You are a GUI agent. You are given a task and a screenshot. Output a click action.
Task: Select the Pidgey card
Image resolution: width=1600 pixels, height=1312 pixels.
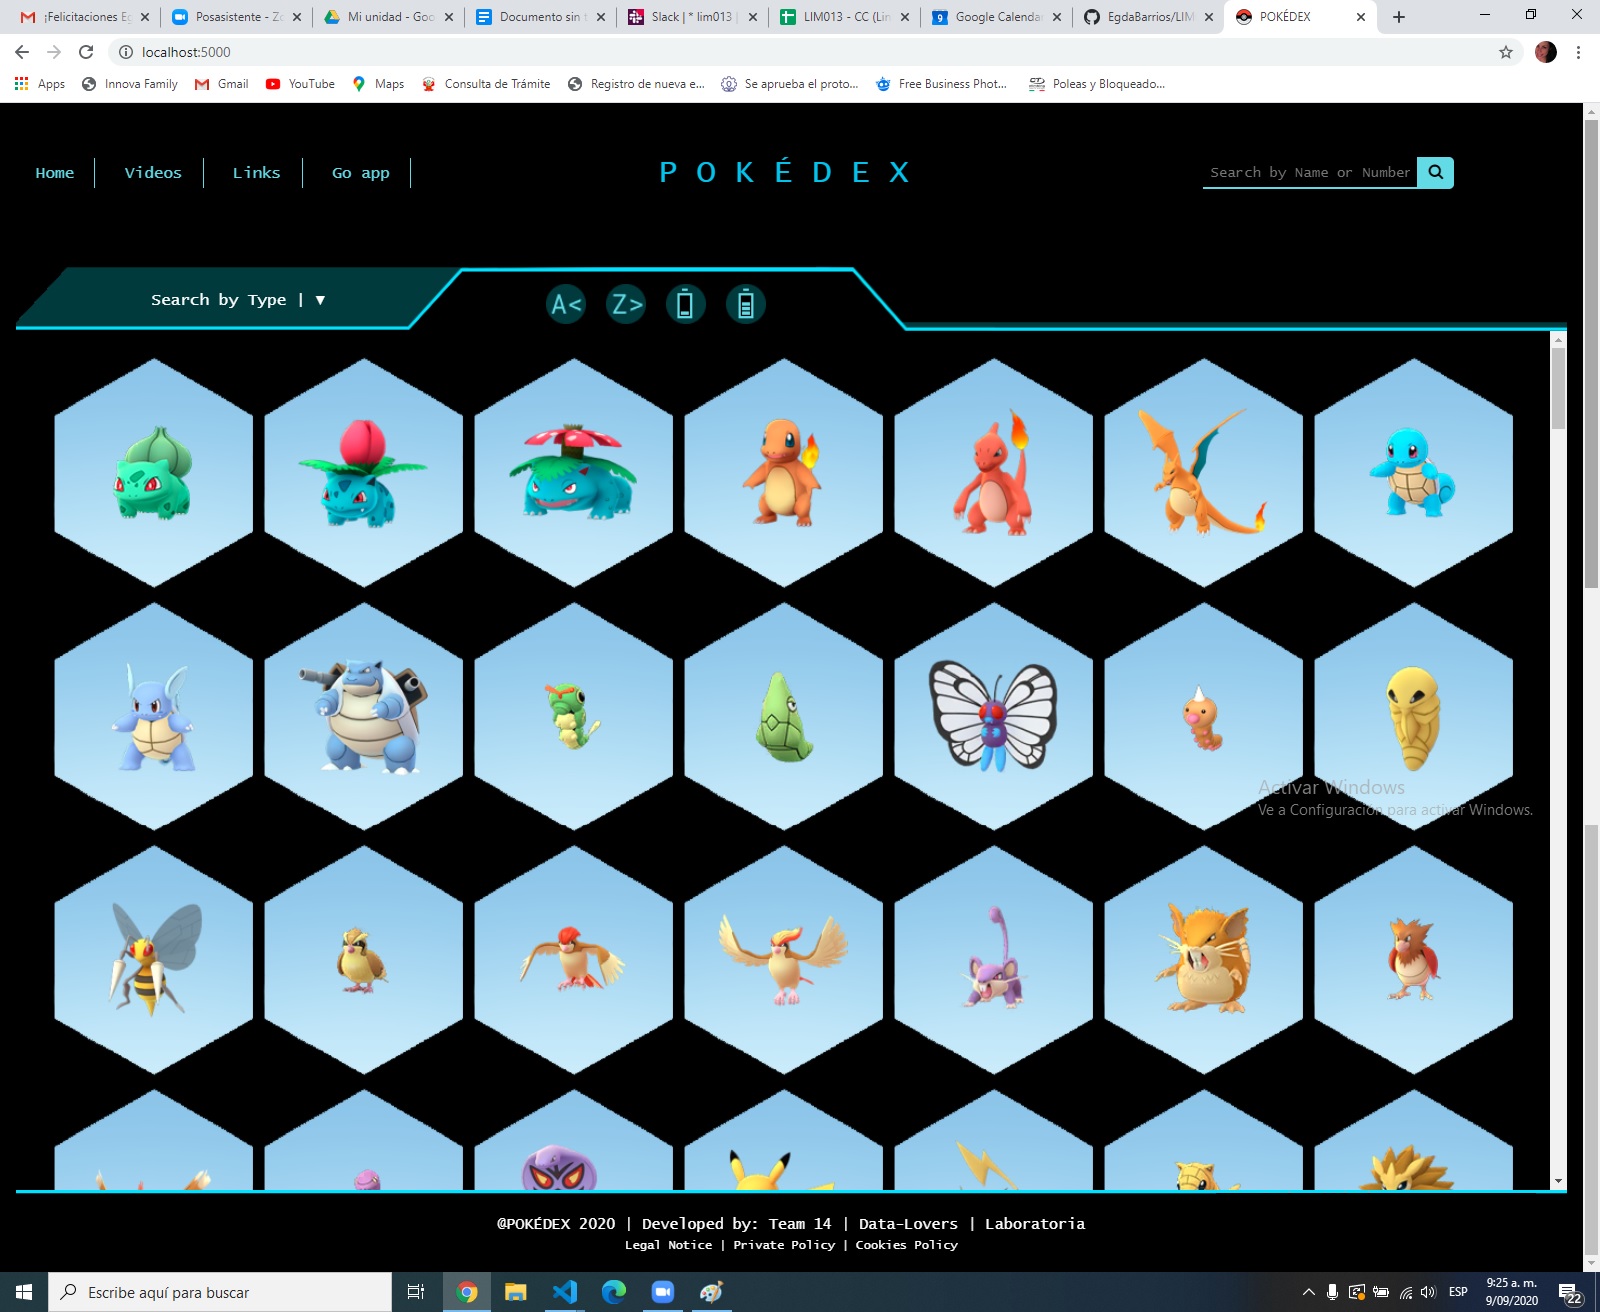(x=364, y=960)
